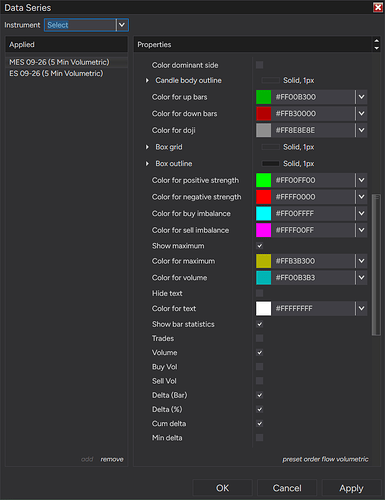Uncheck the Show maximum checkbox

[259, 246]
